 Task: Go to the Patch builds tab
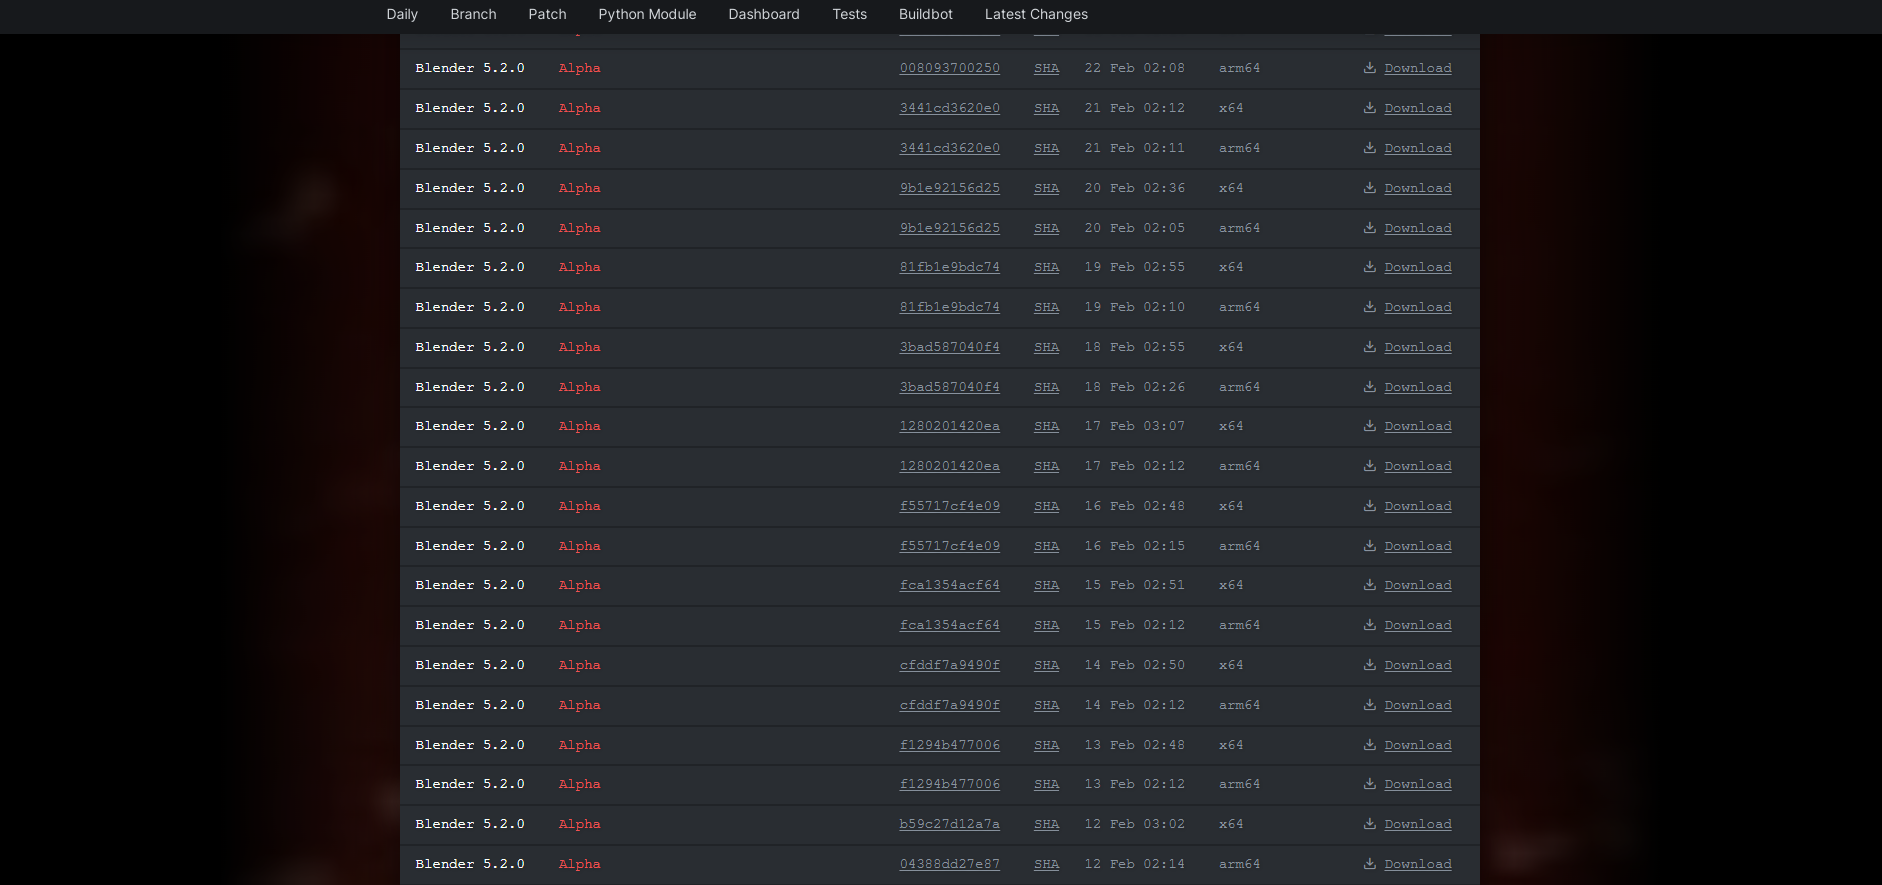pos(547,14)
